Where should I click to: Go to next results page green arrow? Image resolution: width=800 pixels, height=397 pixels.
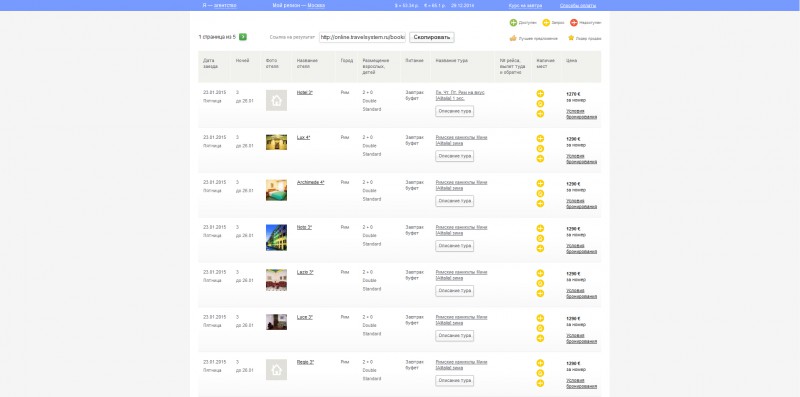click(243, 37)
